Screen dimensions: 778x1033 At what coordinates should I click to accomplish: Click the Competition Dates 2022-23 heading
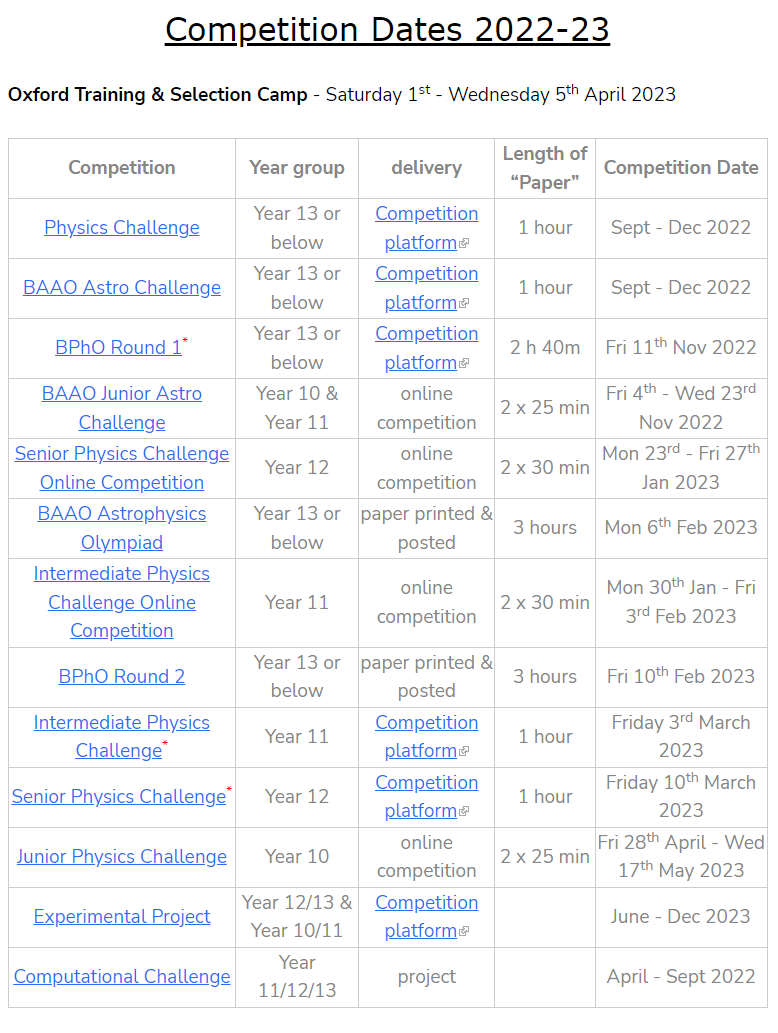(x=387, y=30)
